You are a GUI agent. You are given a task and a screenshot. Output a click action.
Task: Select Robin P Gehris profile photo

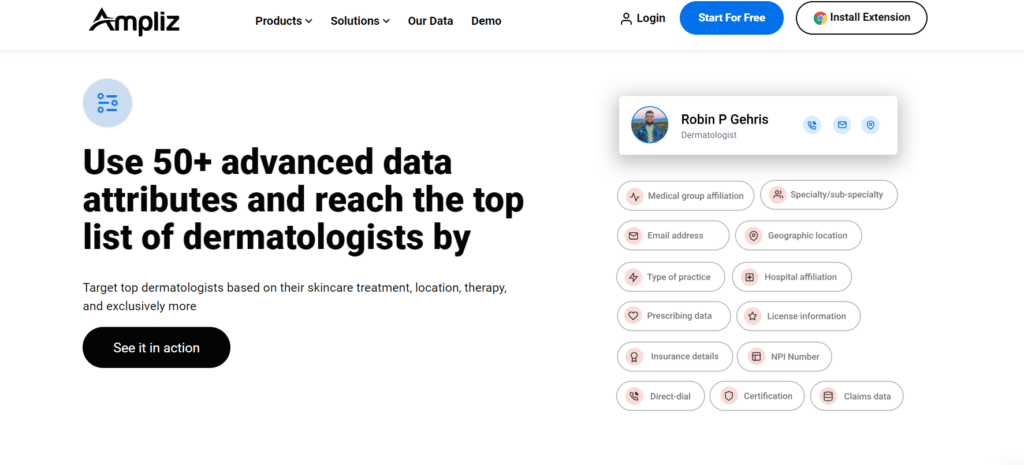650,125
